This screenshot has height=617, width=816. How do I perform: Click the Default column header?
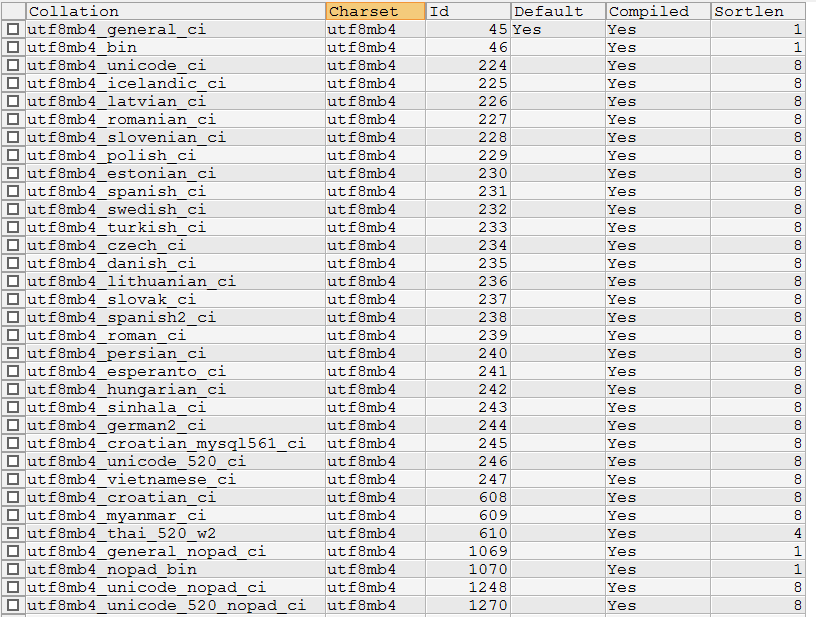(557, 11)
